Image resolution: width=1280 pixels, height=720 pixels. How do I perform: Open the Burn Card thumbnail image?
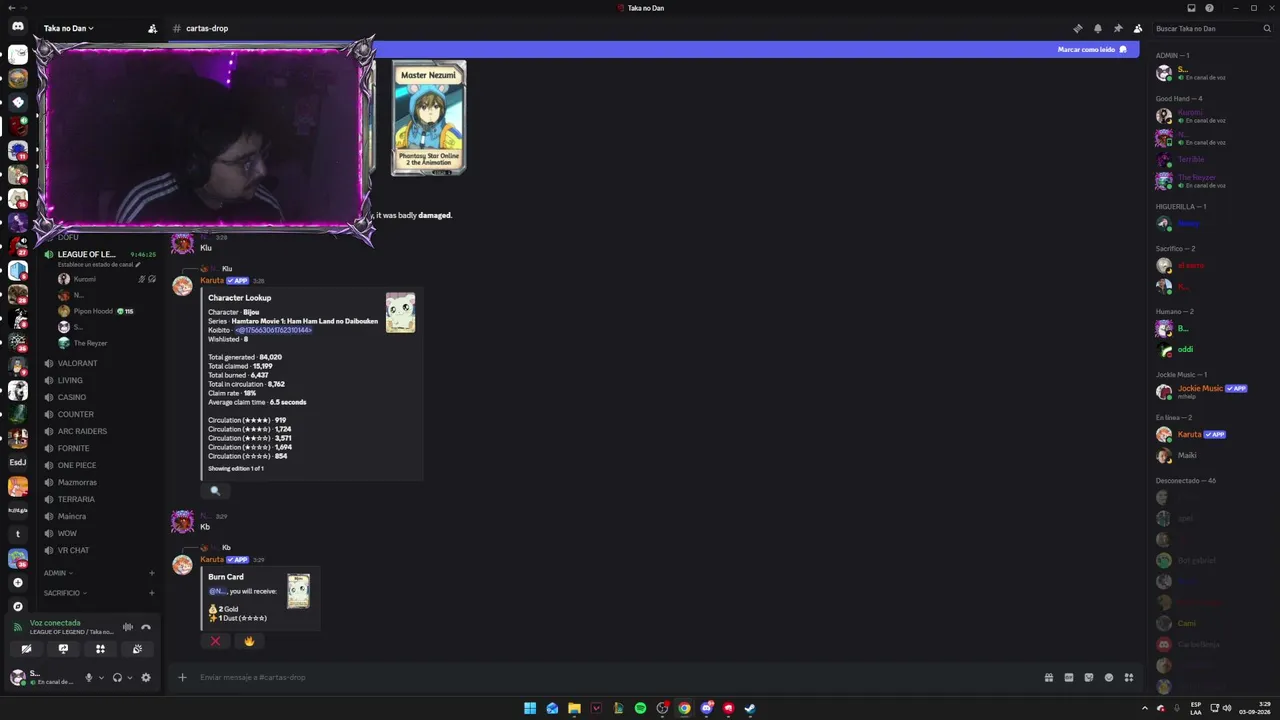coord(298,591)
